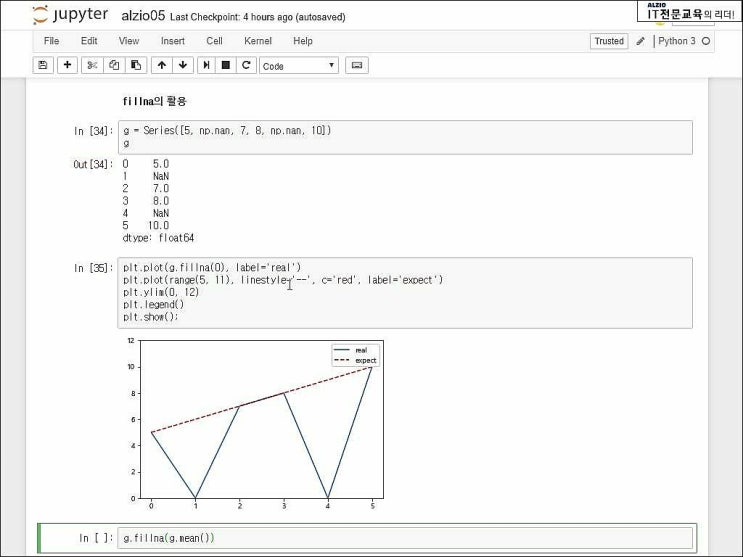Image resolution: width=743 pixels, height=557 pixels.
Task: Click the fillna markdown heading
Action: pyautogui.click(x=154, y=101)
